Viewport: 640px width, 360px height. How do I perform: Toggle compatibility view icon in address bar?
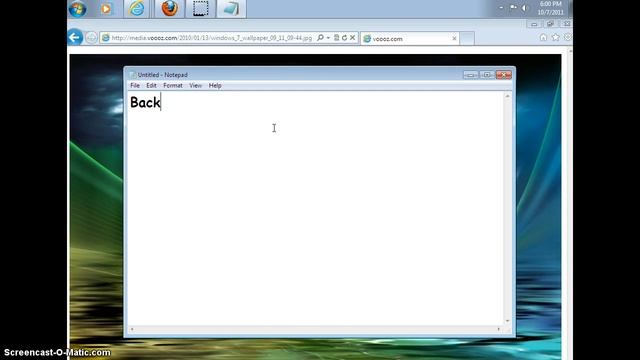click(x=336, y=38)
